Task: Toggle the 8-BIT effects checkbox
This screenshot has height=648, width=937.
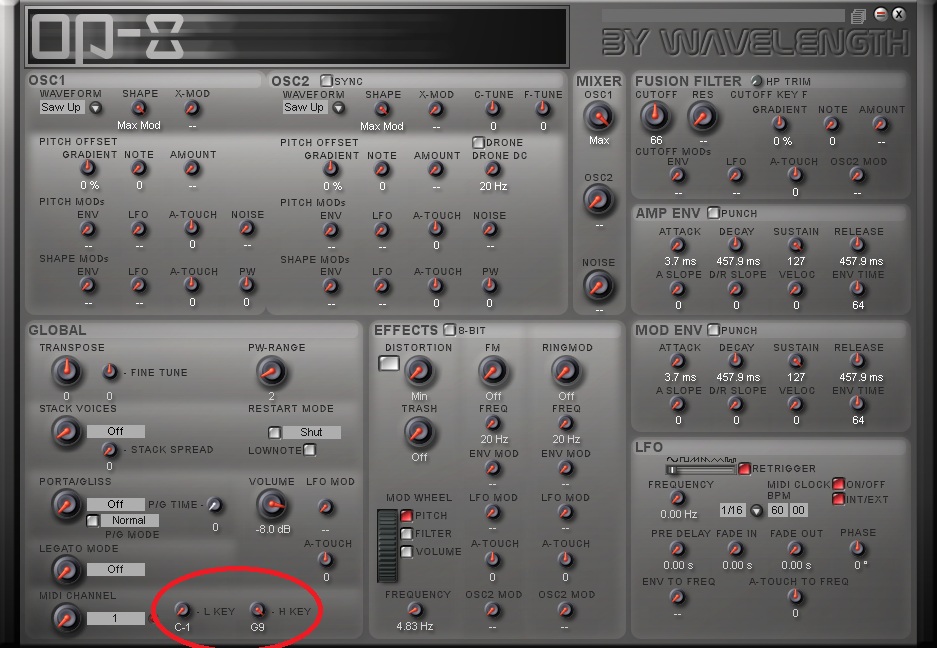Action: [449, 329]
